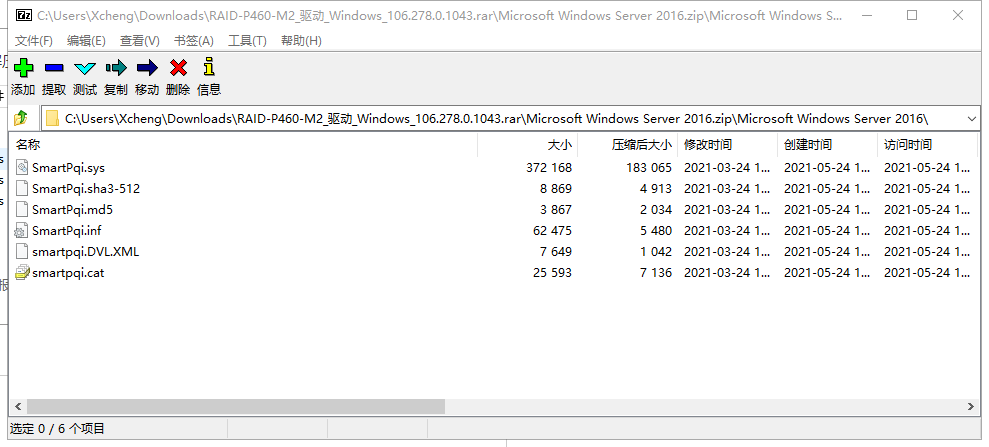Sort by 名称 column header

[x=243, y=144]
